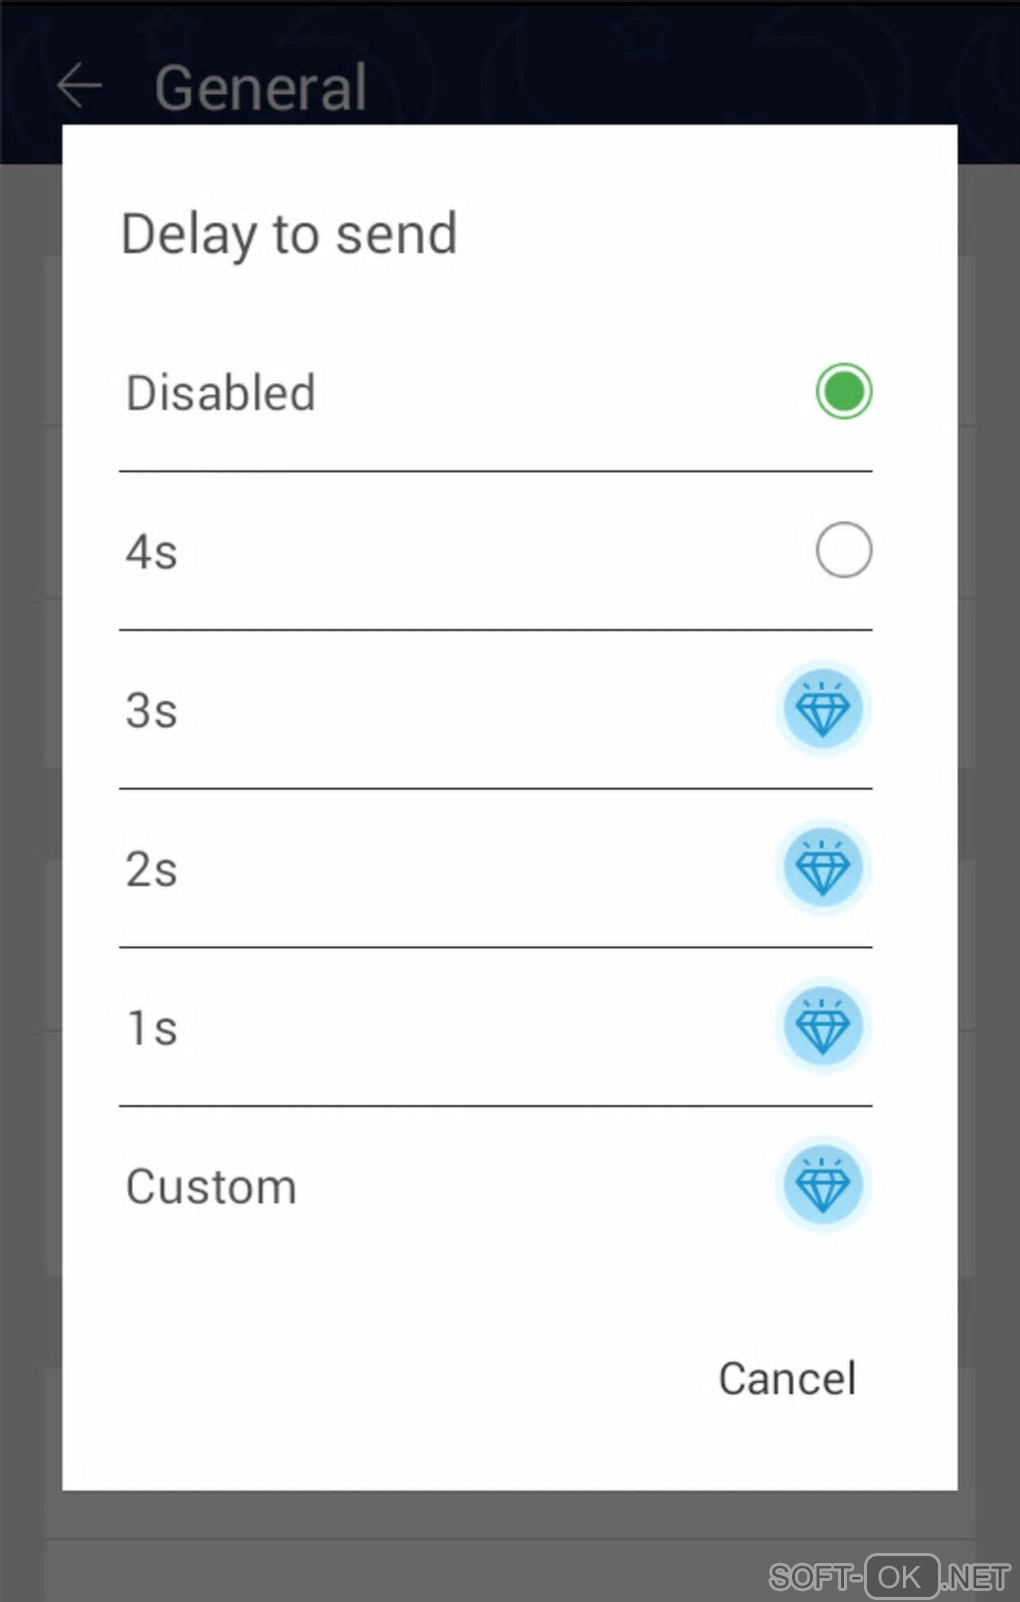Open the Custom delay option label
The height and width of the screenshot is (1602, 1020).
tap(211, 1188)
